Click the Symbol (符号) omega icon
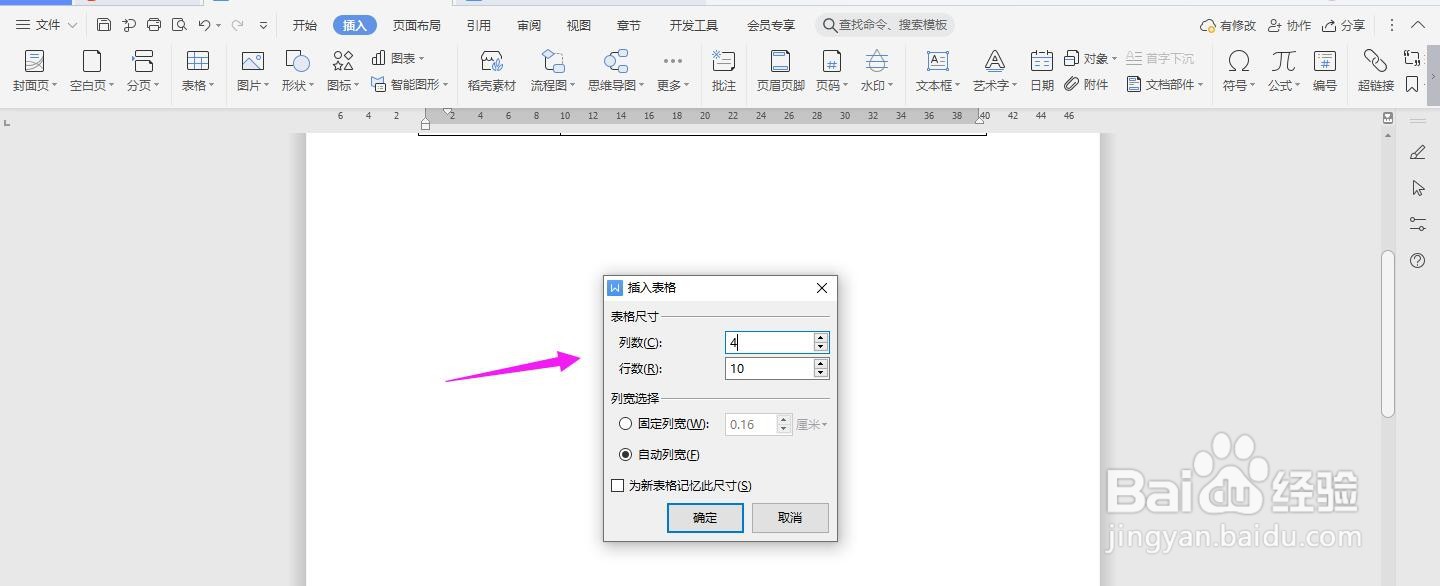The image size is (1440, 586). pyautogui.click(x=1239, y=61)
